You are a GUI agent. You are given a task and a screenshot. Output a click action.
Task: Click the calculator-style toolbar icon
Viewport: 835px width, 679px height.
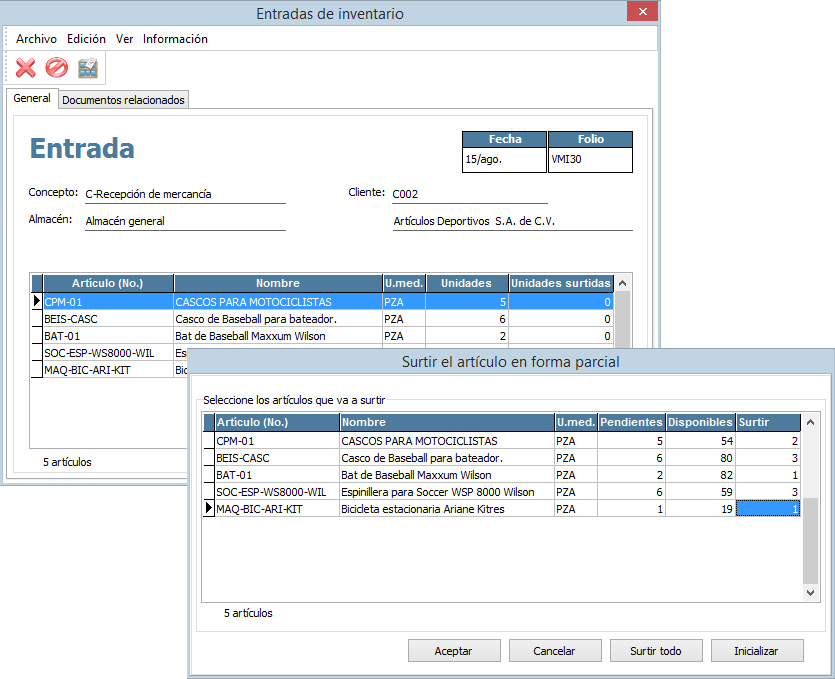coord(88,68)
